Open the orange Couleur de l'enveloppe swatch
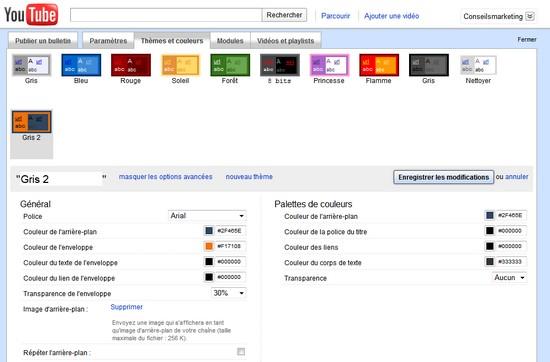550x362 pixels. [209, 246]
